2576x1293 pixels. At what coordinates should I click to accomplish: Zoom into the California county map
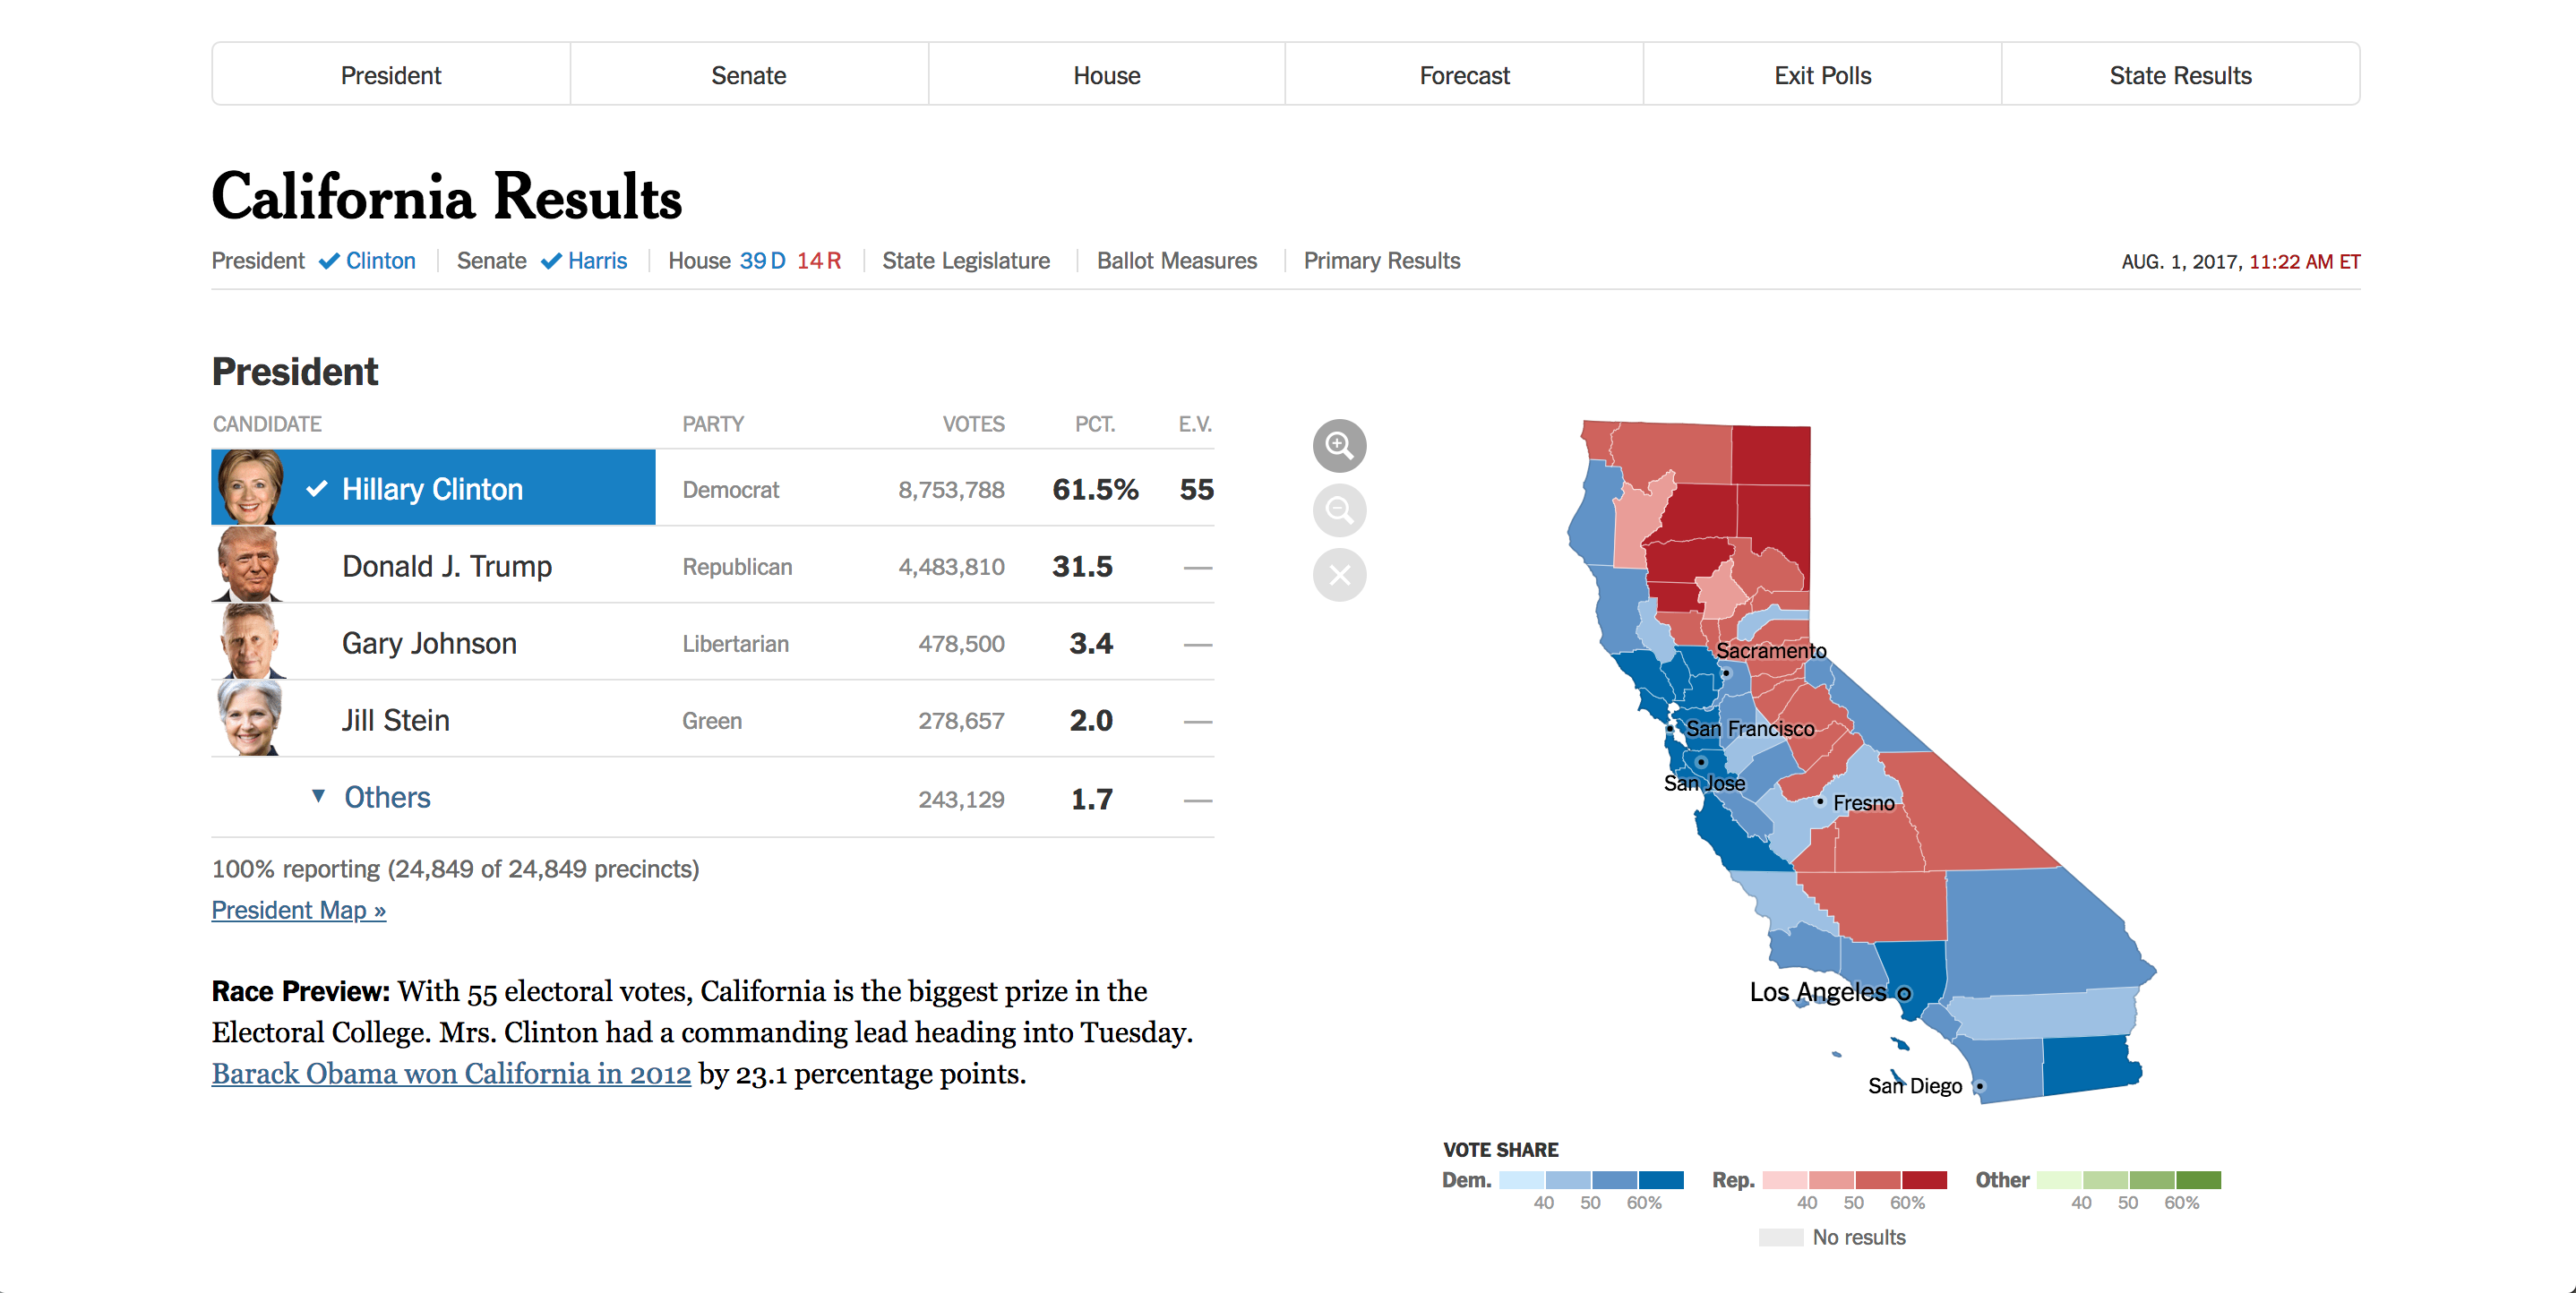point(1340,445)
